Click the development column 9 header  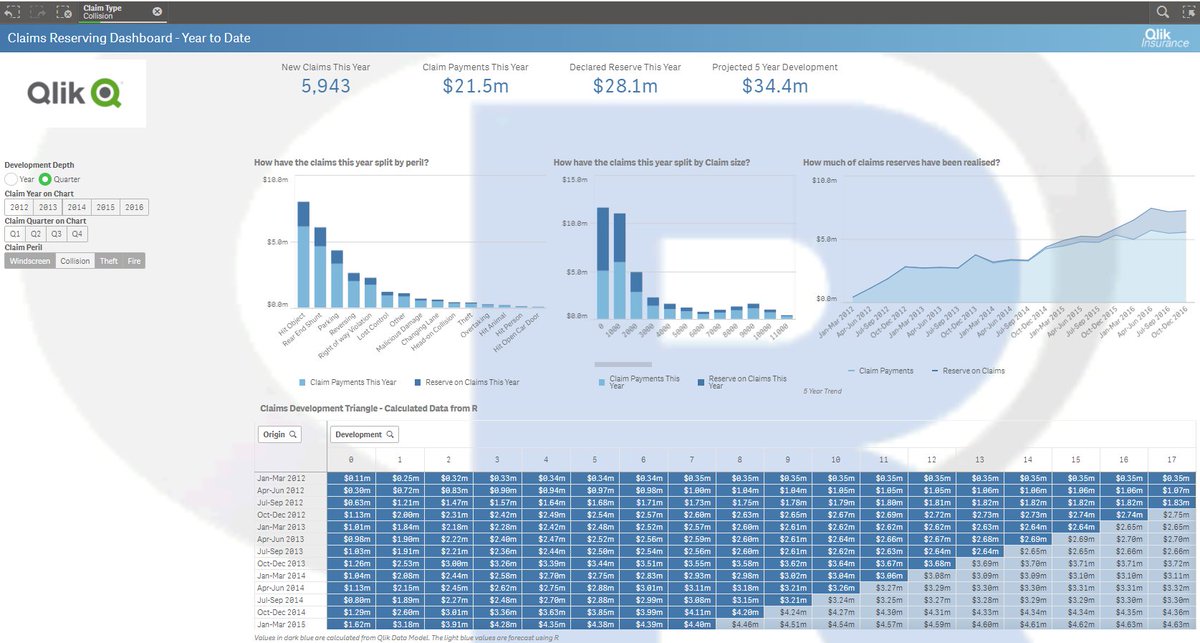[x=788, y=462]
